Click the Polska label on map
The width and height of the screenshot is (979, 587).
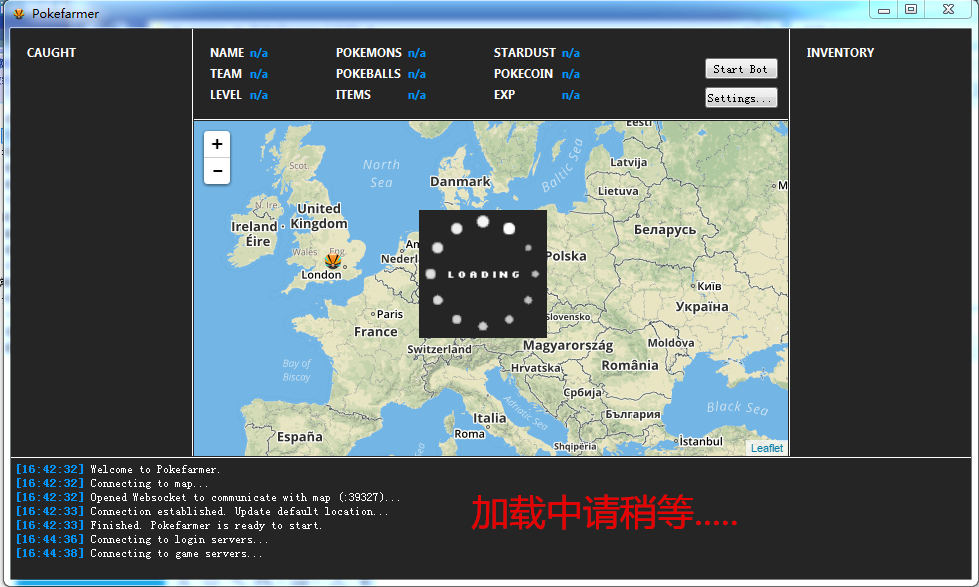566,256
